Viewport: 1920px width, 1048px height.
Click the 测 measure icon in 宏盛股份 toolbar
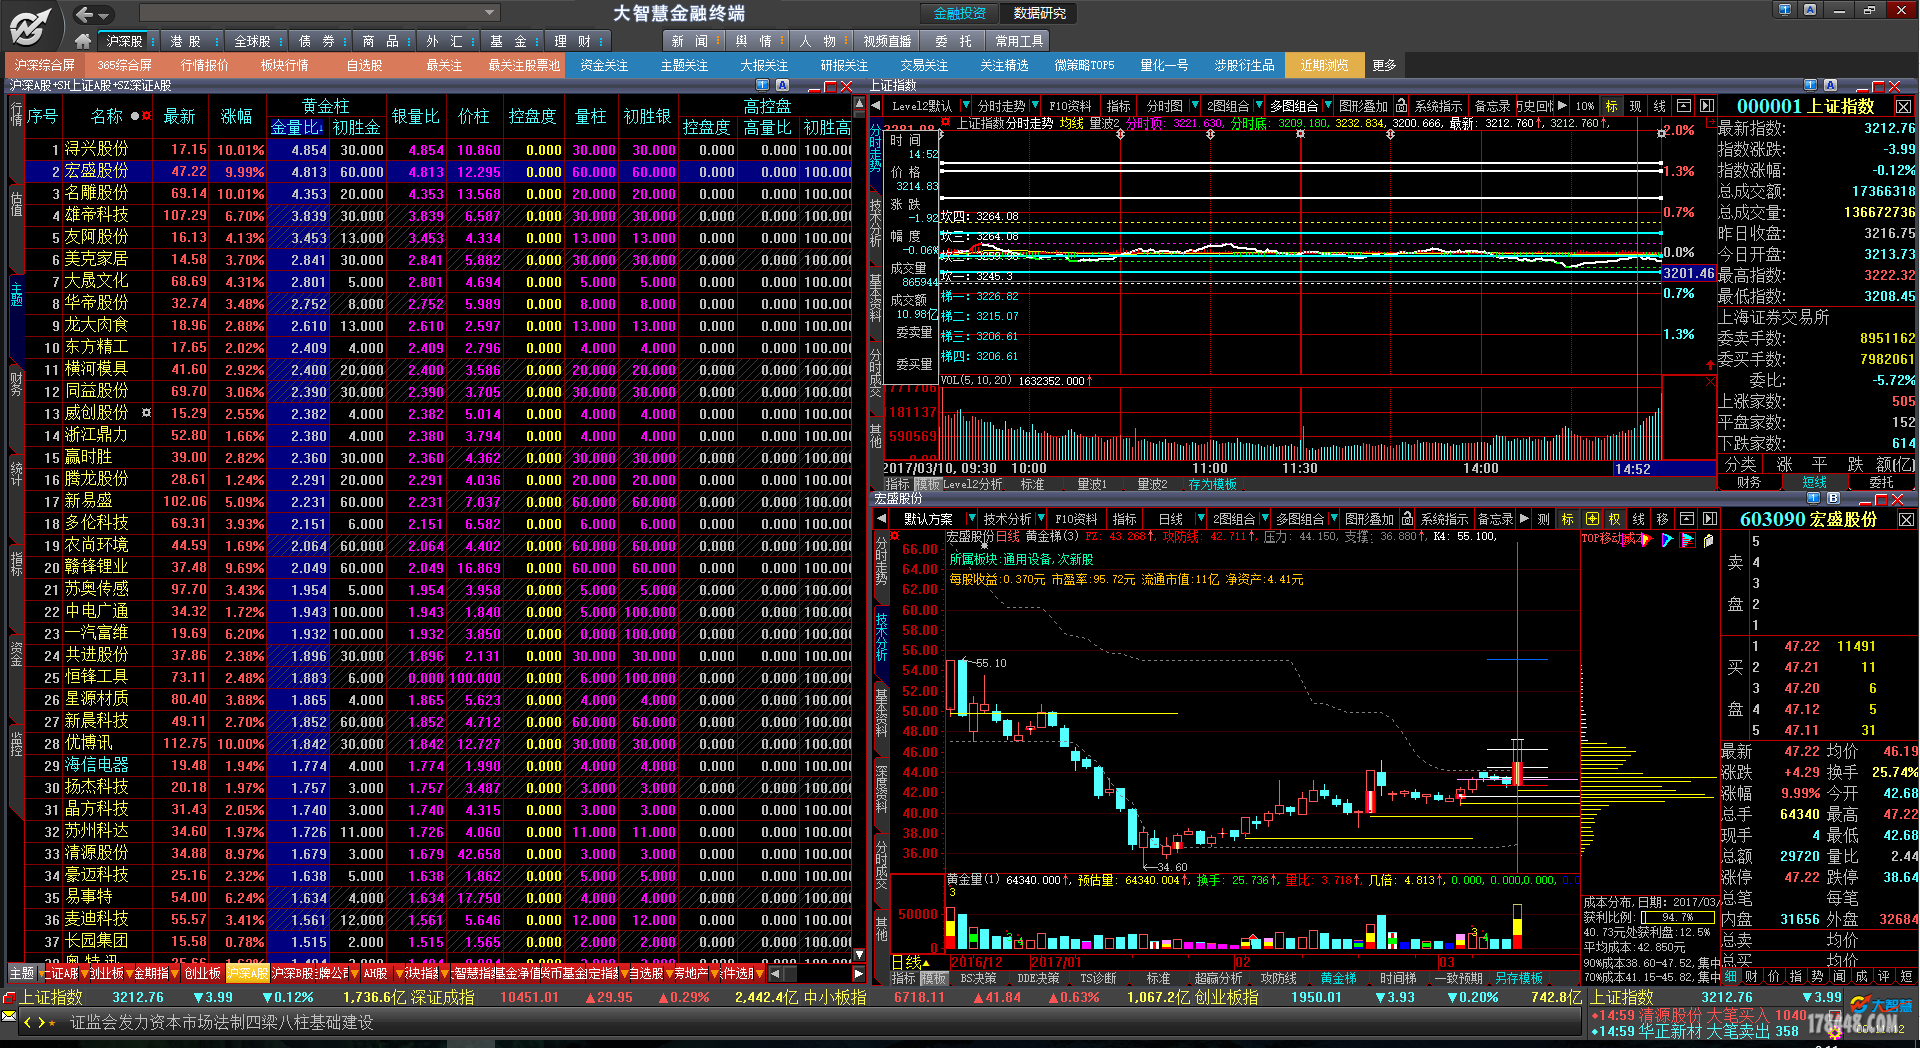[1544, 519]
